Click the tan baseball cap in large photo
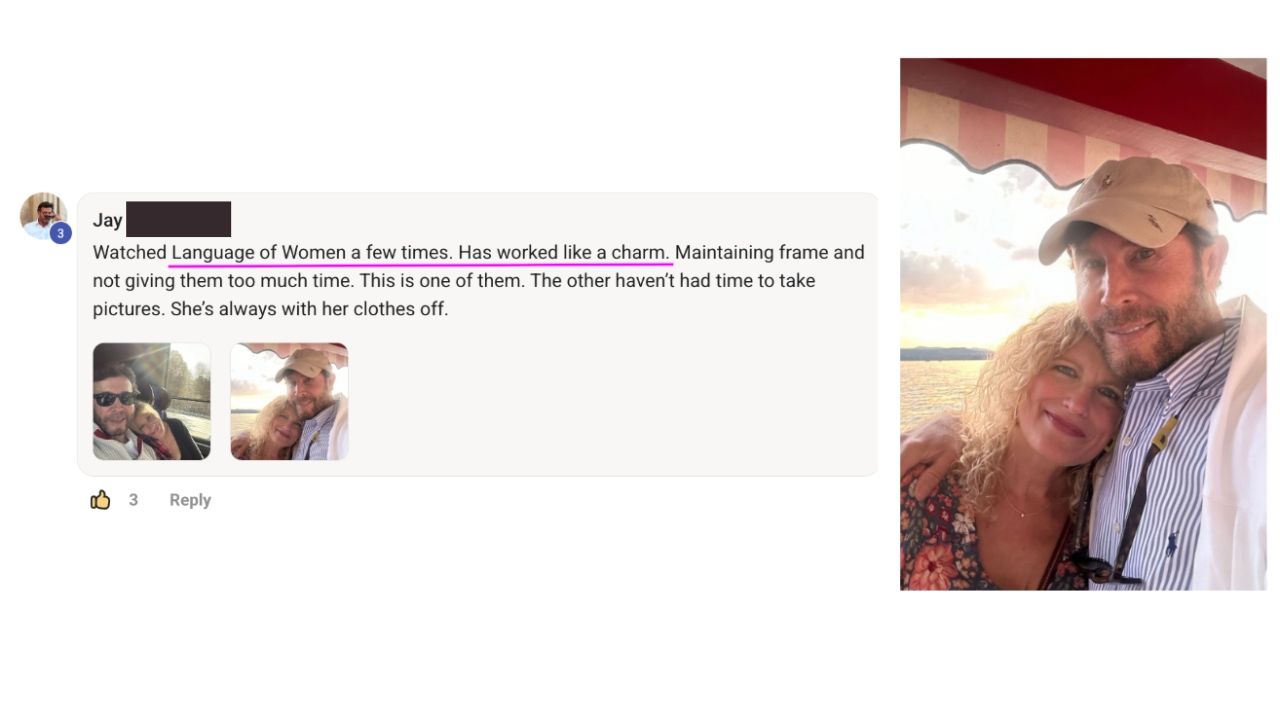Screen dimensions: 1280x720 pos(1130,207)
